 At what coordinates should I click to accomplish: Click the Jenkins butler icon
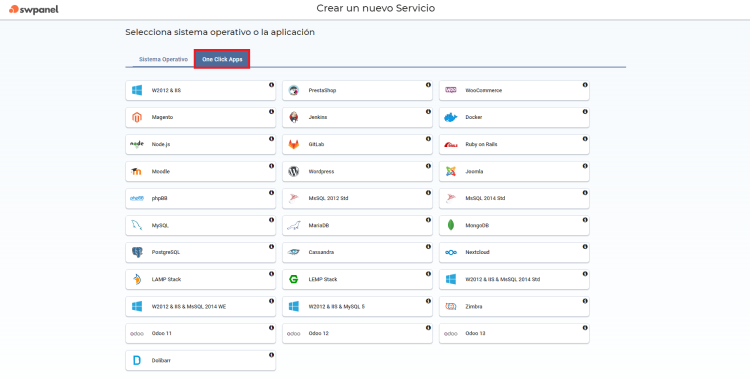tap(294, 117)
